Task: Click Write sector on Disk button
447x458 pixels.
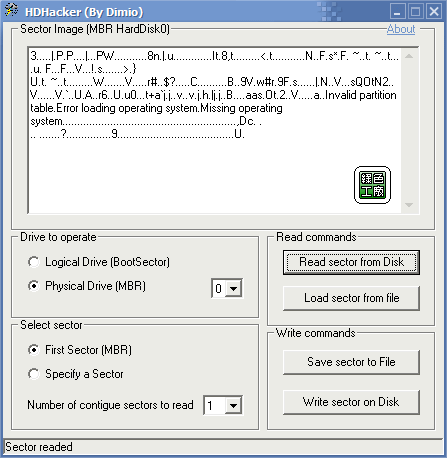Action: tap(351, 402)
